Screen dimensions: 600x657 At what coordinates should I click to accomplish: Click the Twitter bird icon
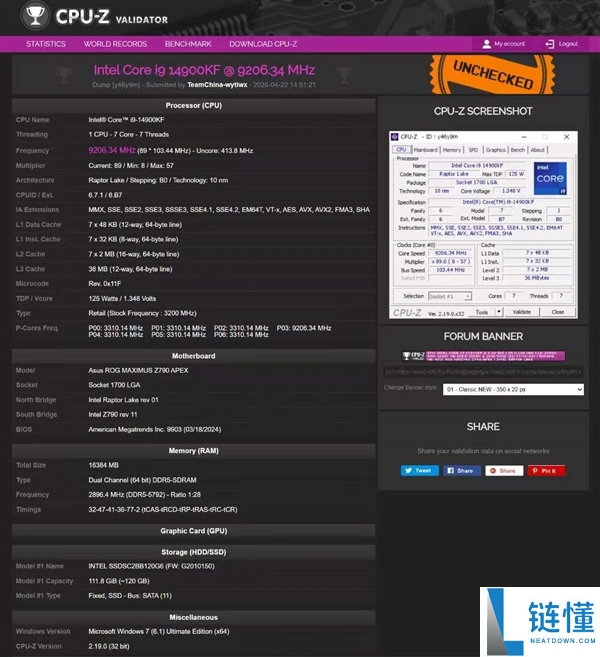(x=409, y=471)
